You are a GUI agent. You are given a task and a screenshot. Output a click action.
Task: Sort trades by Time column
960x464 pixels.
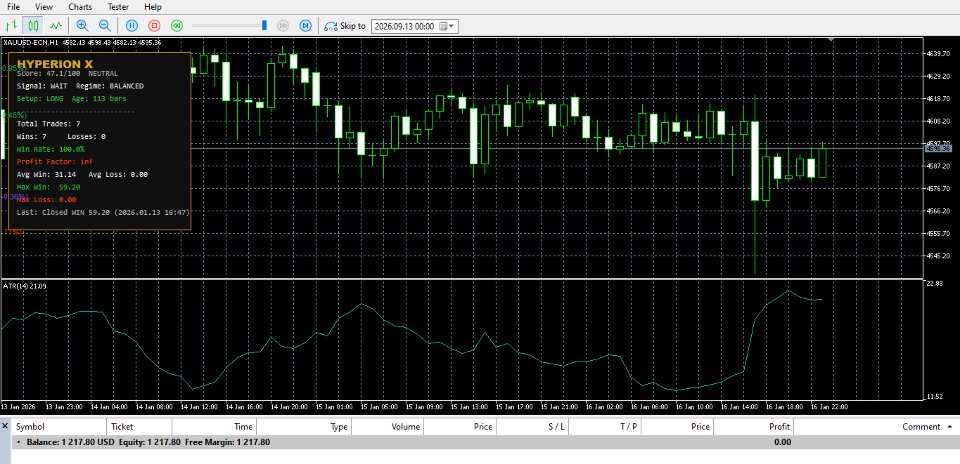coord(214,427)
